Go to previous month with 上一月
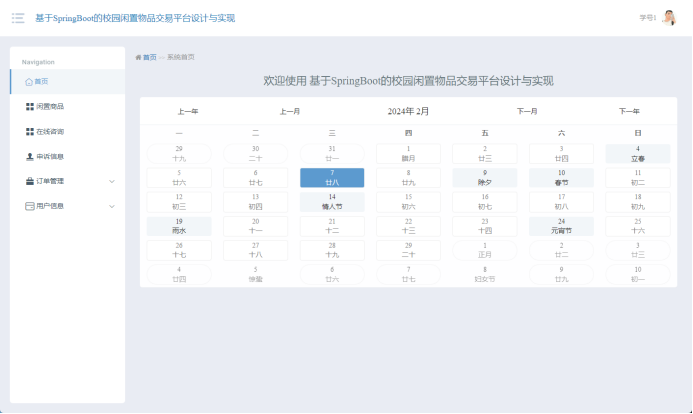 [x=290, y=111]
